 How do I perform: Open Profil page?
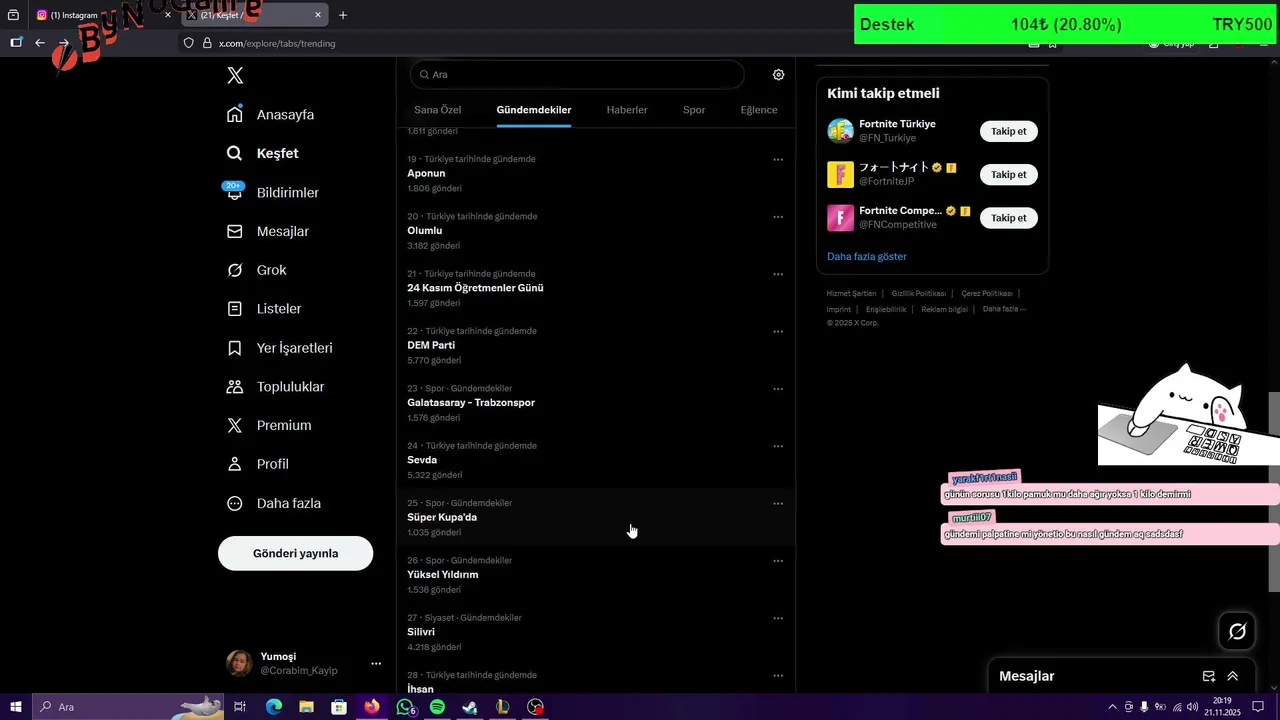pyautogui.click(x=257, y=464)
